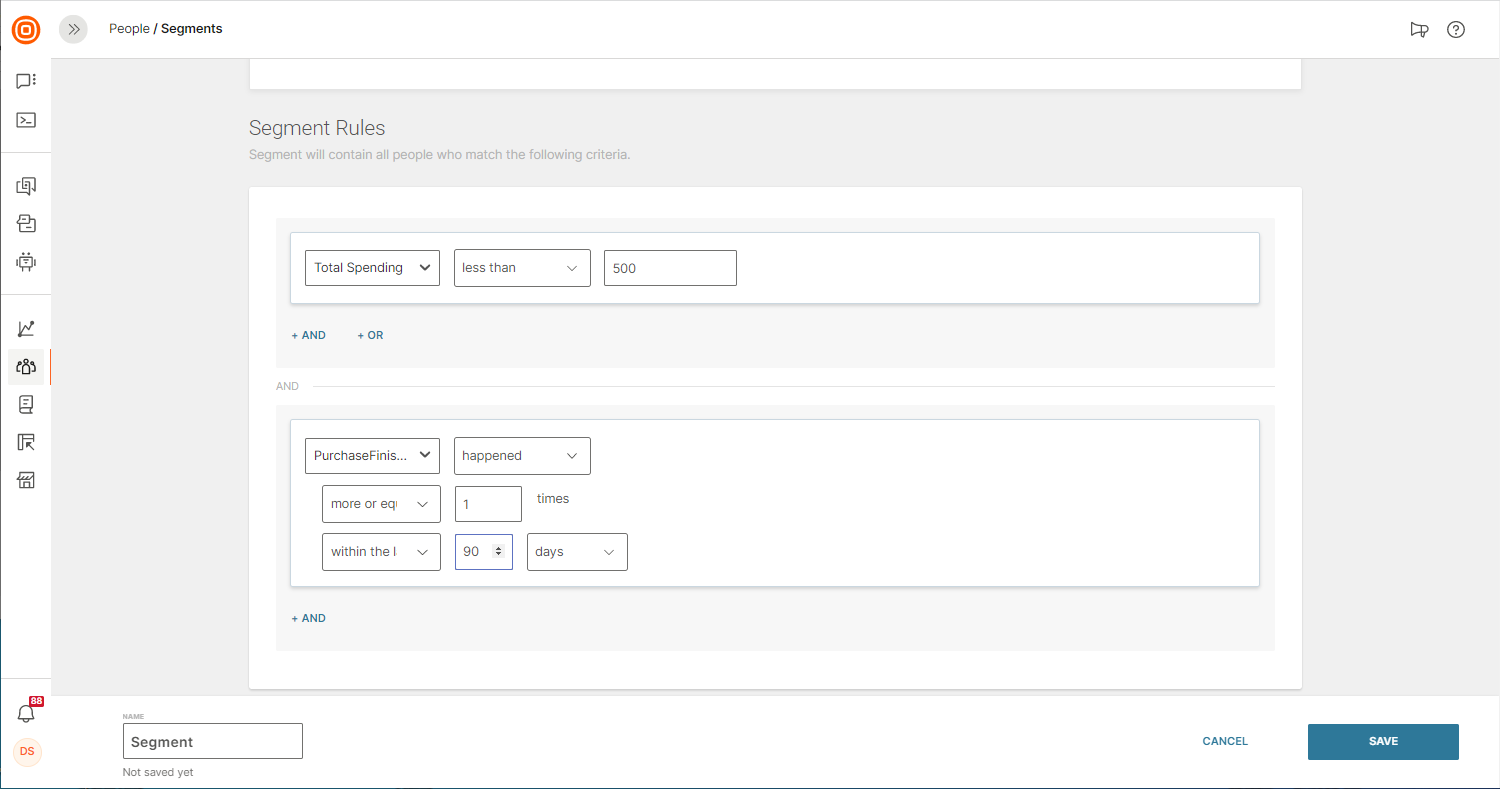This screenshot has width=1500, height=789.
Task: Open the chatbot robot sidebar icon
Action: click(26, 262)
